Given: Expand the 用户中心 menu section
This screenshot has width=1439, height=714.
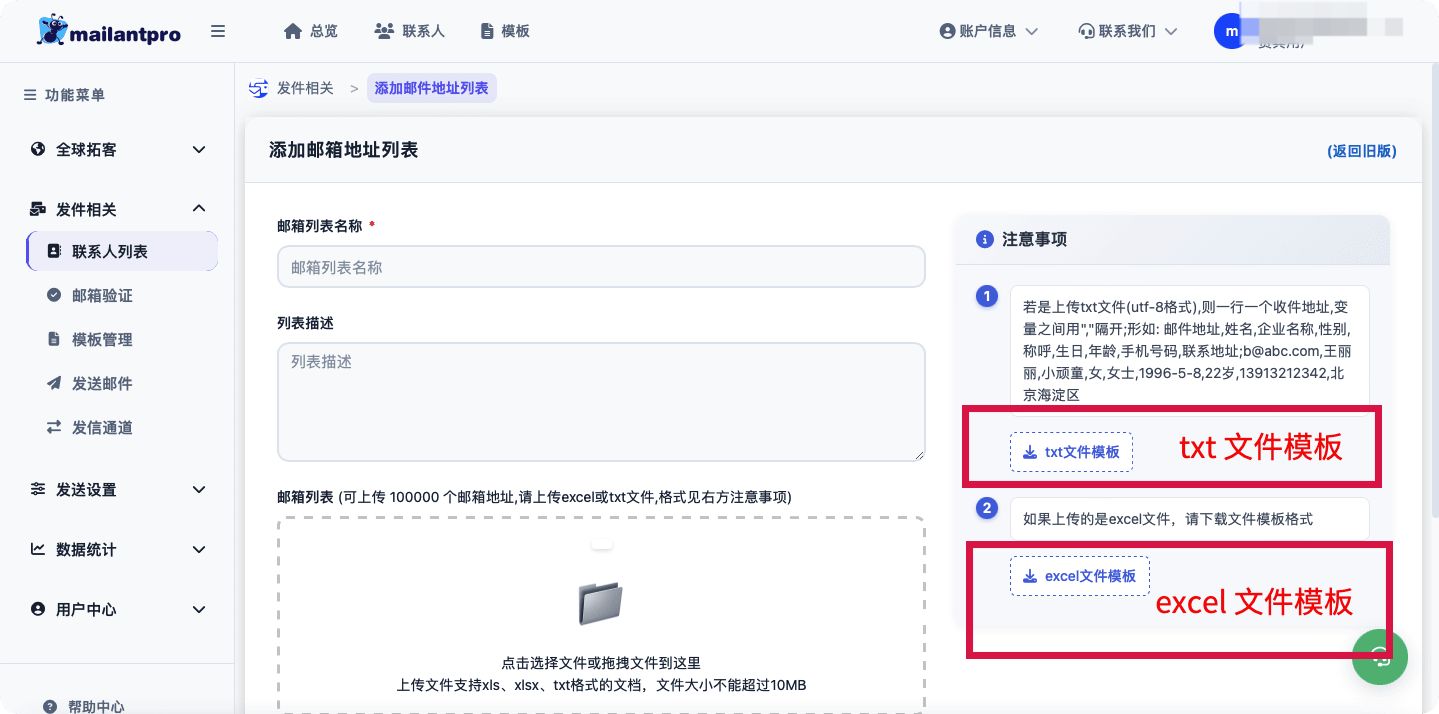Looking at the screenshot, I should pyautogui.click(x=118, y=610).
